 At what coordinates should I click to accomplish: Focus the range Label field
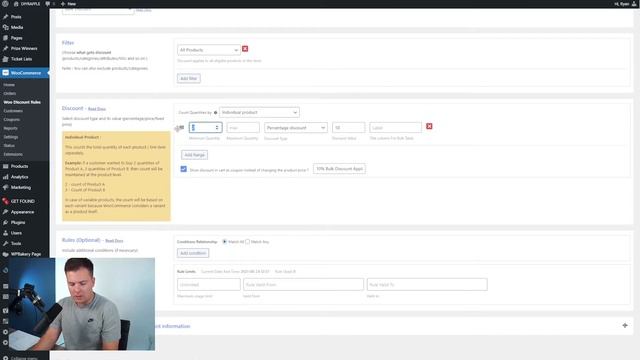[x=396, y=128]
